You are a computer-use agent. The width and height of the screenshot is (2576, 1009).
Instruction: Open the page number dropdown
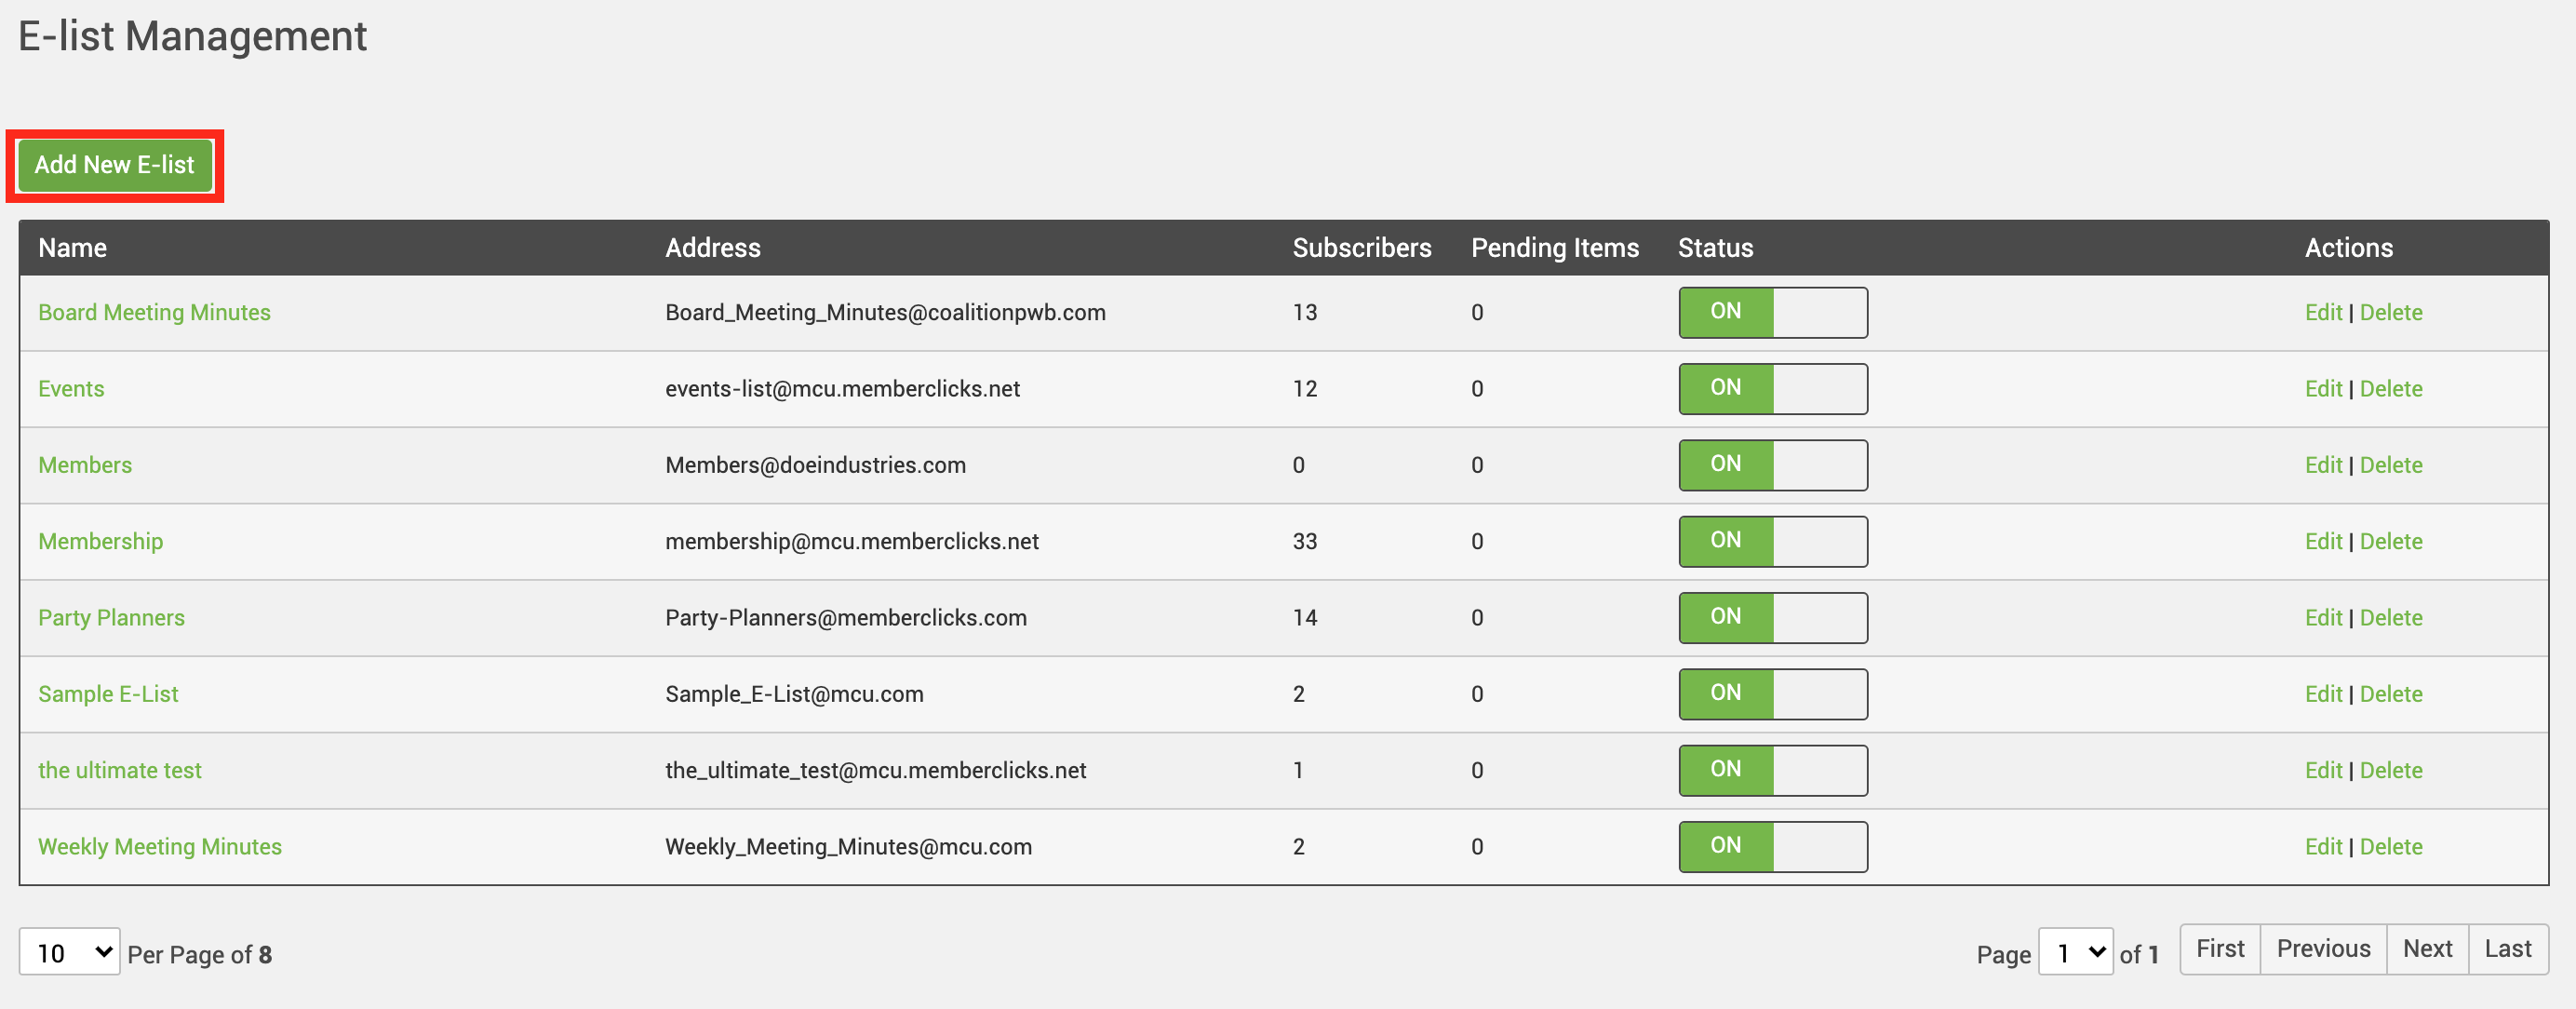pyautogui.click(x=2076, y=952)
